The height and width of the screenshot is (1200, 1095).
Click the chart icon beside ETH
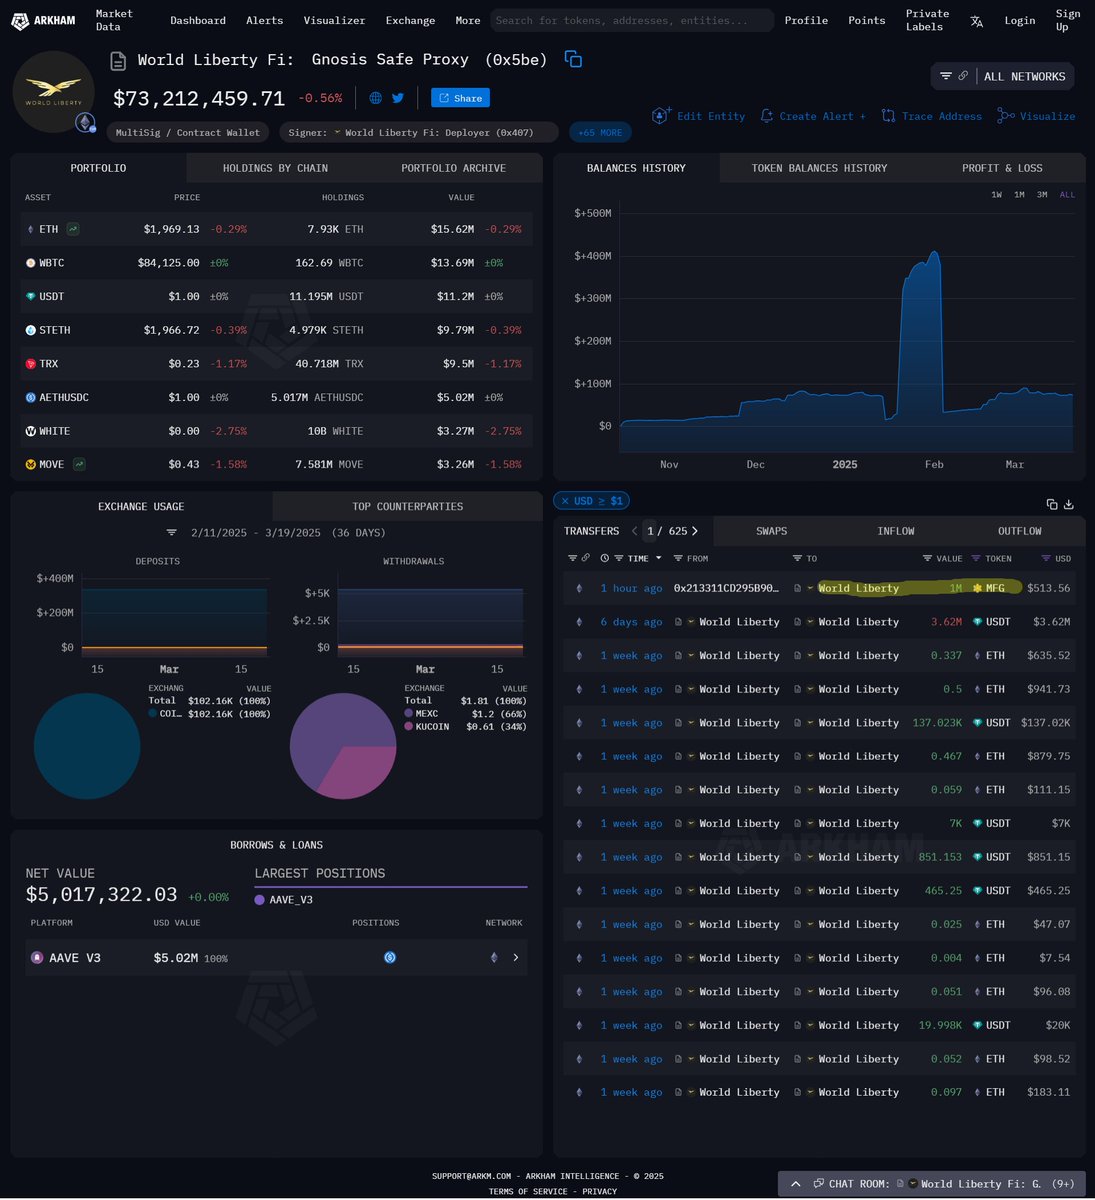tap(73, 229)
